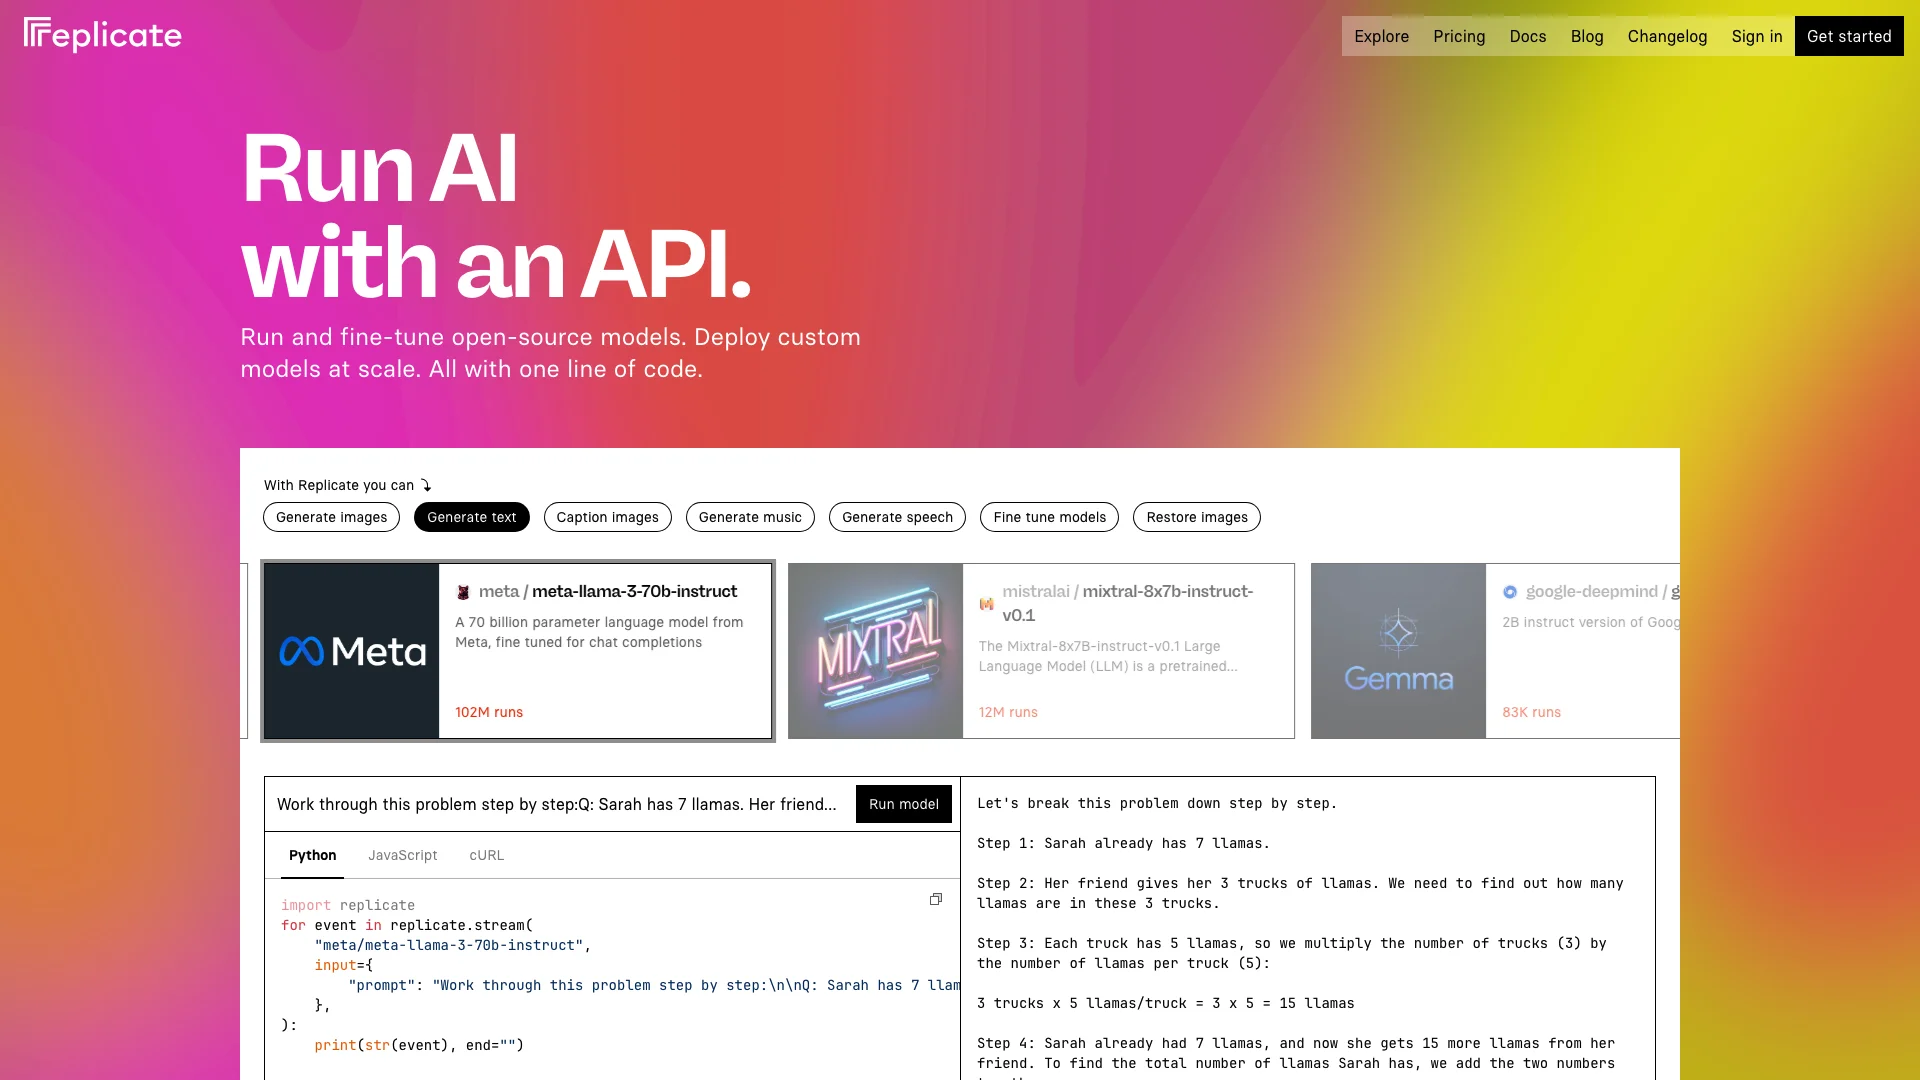Select the Generate images filter tag
This screenshot has height=1080, width=1920.
tap(331, 517)
